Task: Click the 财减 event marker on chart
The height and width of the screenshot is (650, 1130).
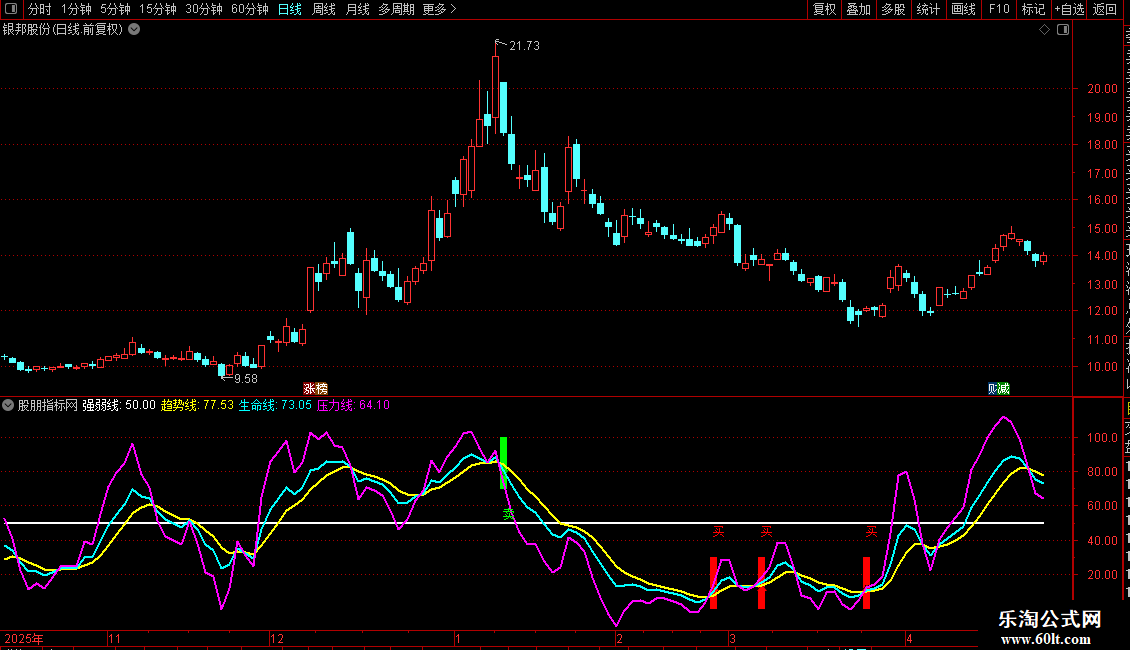Action: (x=999, y=389)
